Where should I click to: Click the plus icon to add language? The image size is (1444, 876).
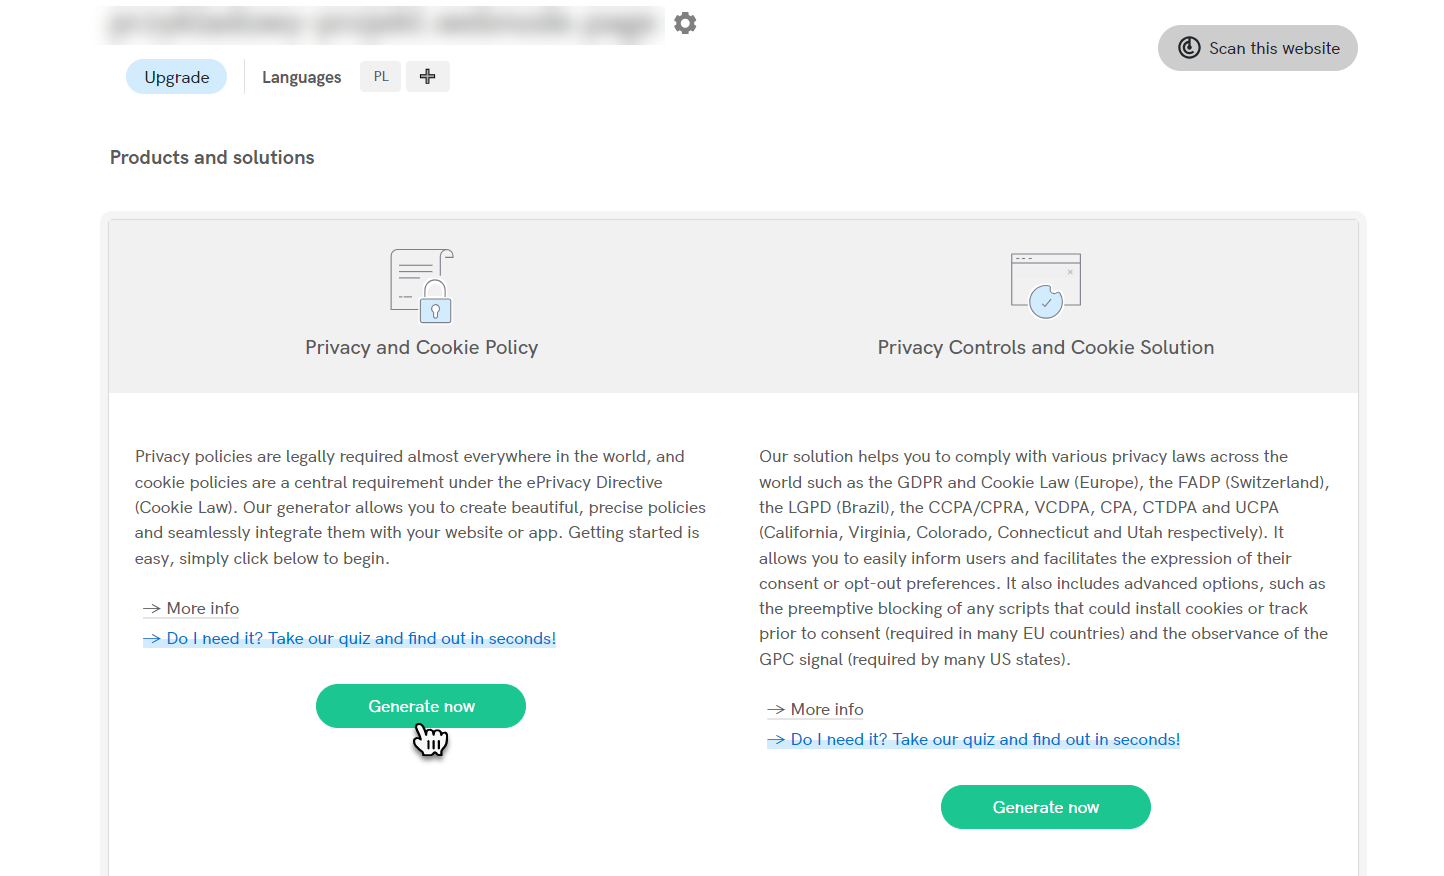click(x=427, y=76)
